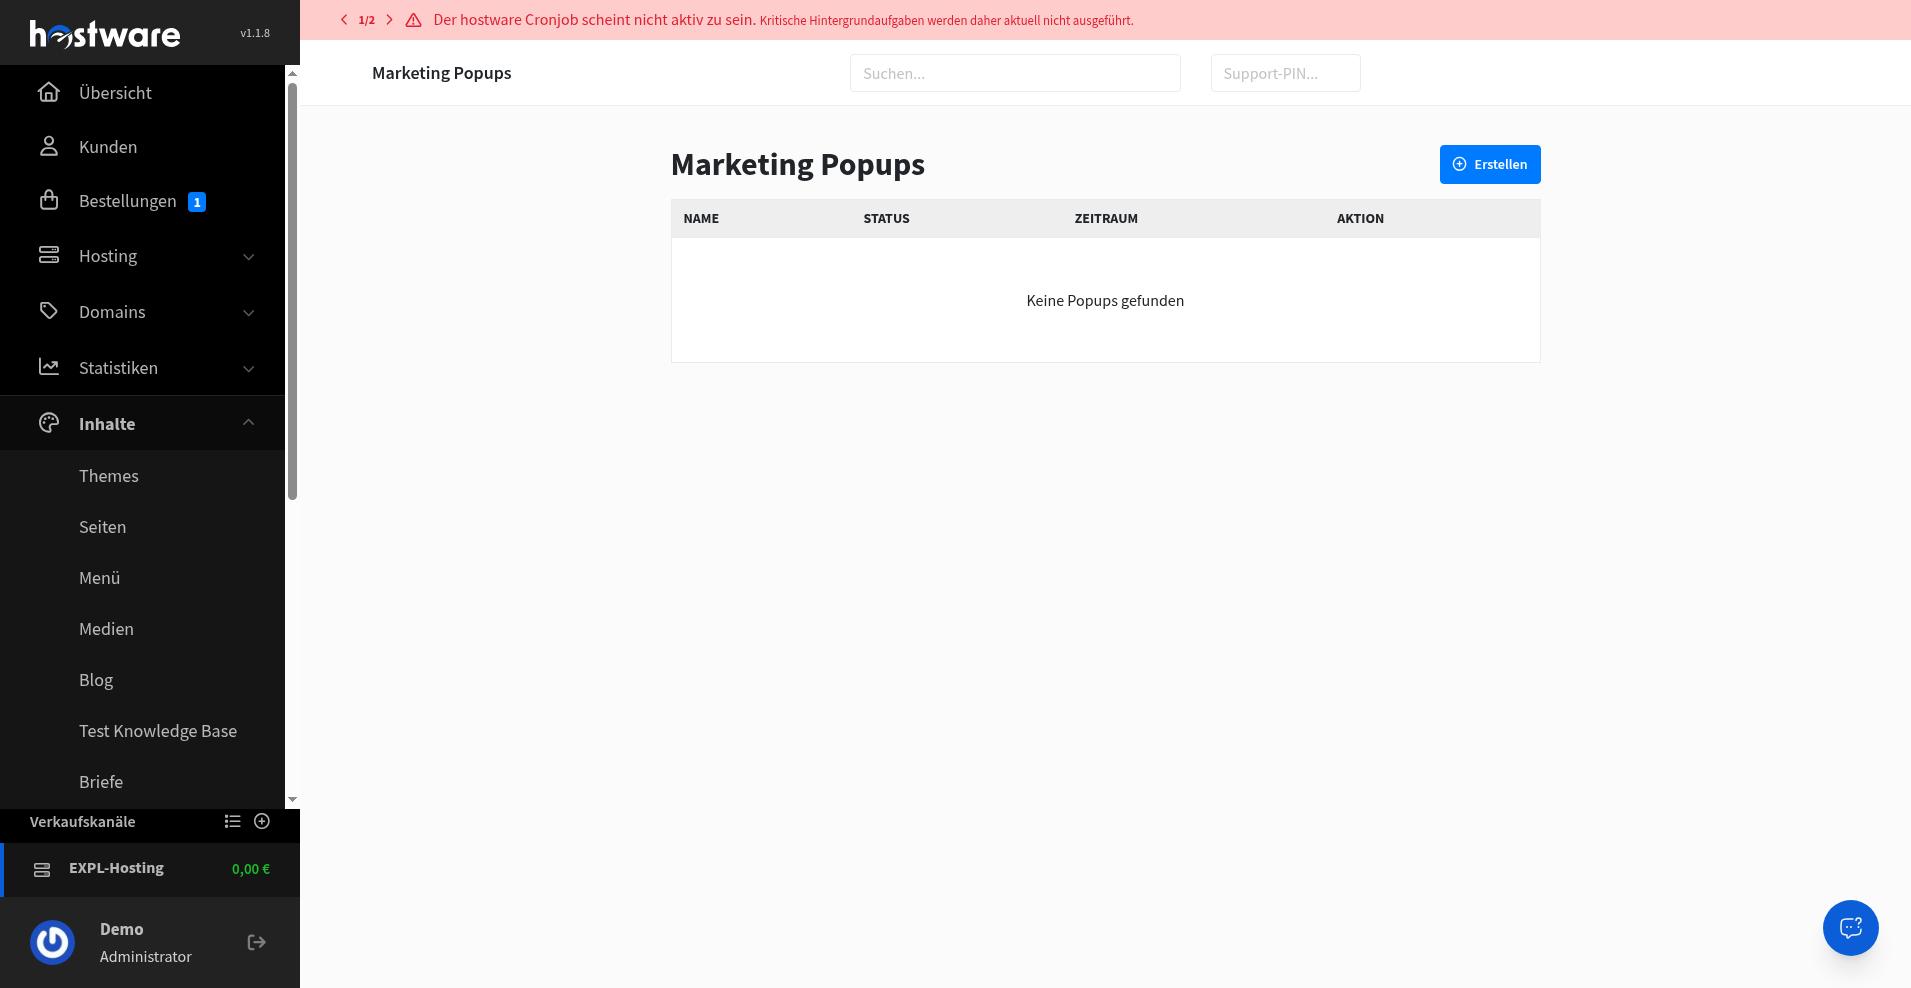This screenshot has height=988, width=1911.
Task: Open Kunden in sidebar
Action: click(108, 146)
